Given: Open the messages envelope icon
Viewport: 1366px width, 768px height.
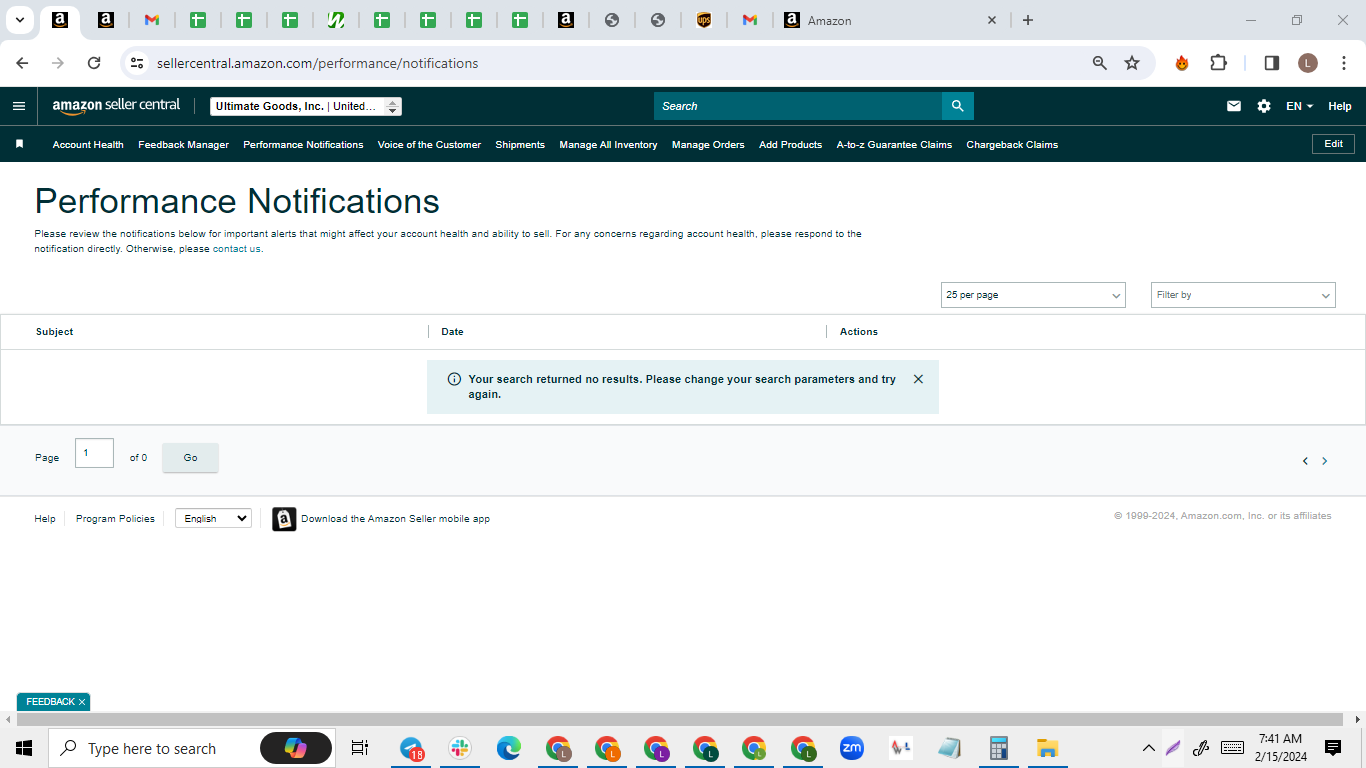Looking at the screenshot, I should coord(1234,106).
